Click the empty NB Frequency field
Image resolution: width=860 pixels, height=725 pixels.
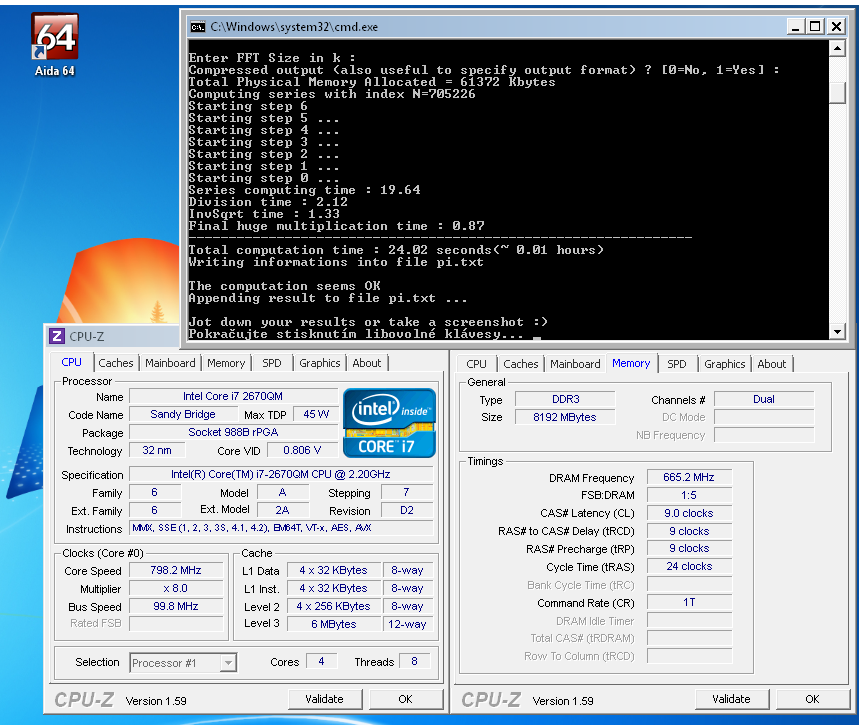click(x=764, y=435)
